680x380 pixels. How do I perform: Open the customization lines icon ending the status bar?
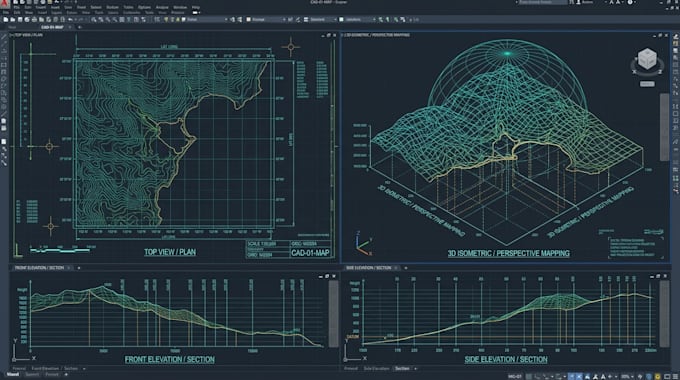[675, 376]
